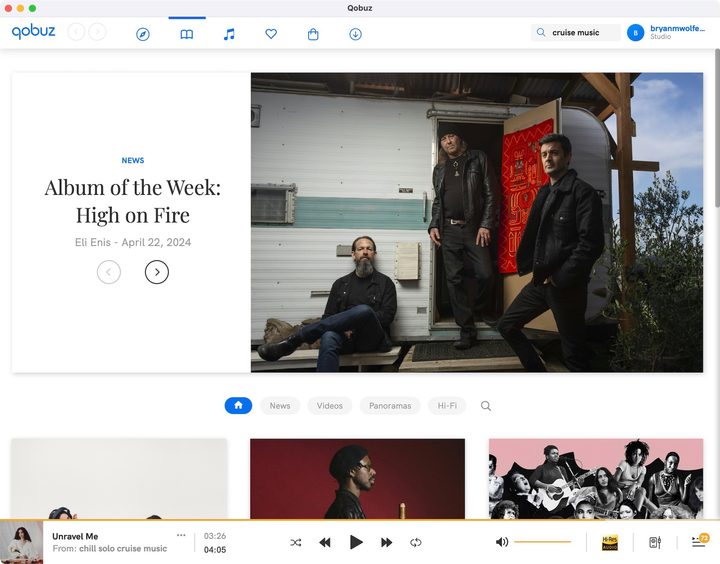Mute with the speaker volume icon

pyautogui.click(x=502, y=542)
